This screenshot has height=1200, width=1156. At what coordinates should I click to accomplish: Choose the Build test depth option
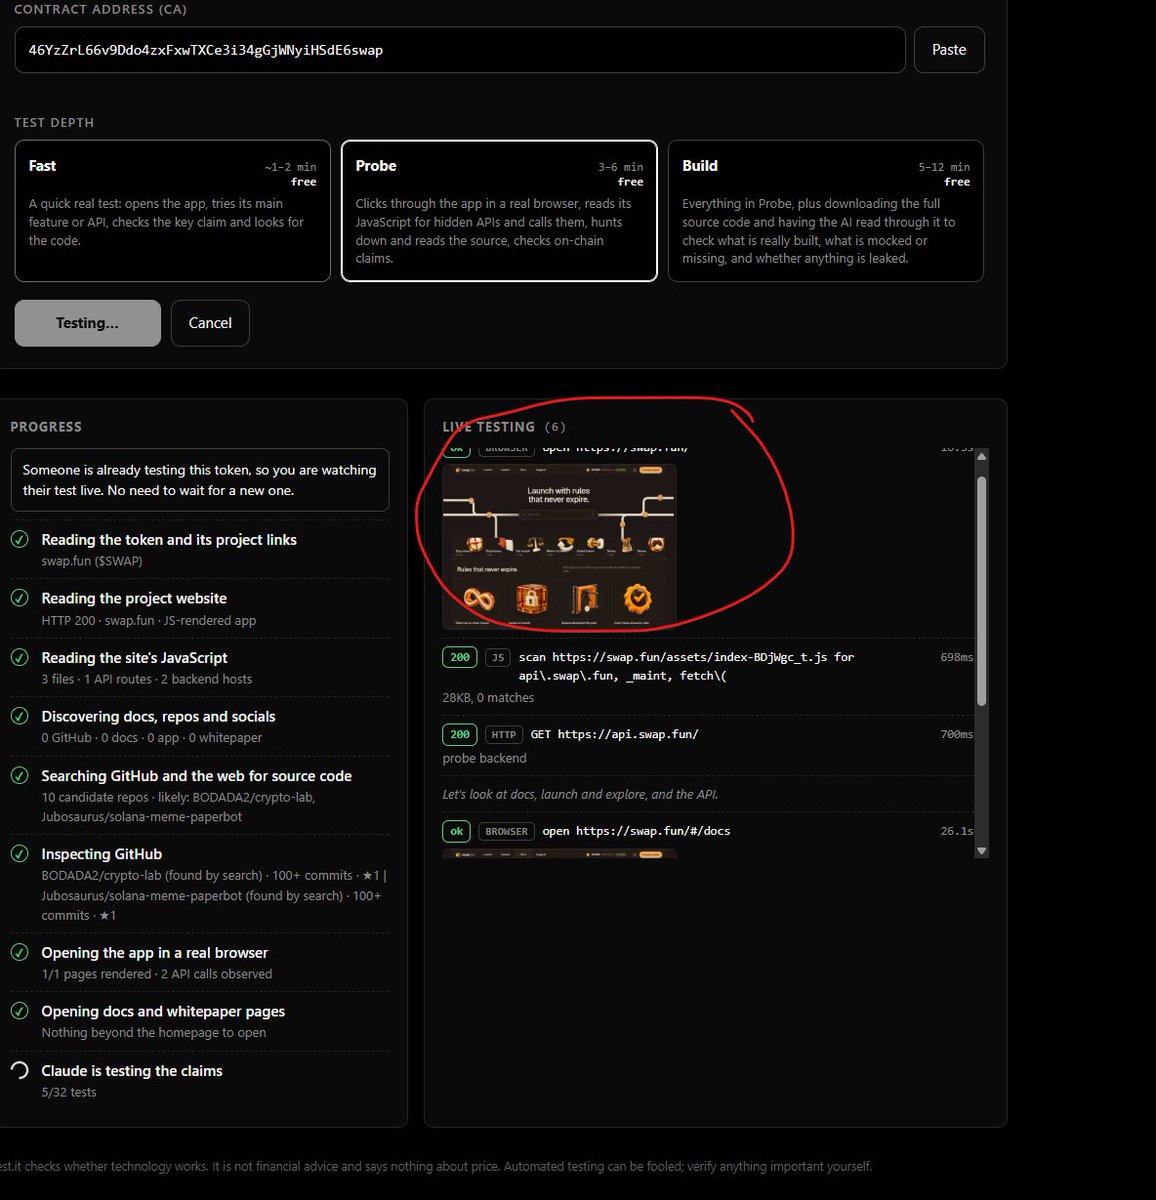[x=826, y=211]
